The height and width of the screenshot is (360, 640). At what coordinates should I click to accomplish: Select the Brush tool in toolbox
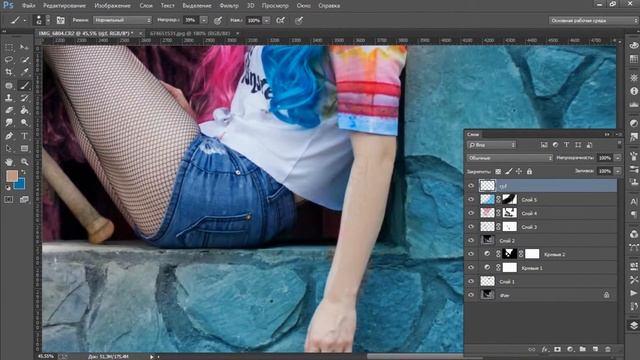pos(24,86)
